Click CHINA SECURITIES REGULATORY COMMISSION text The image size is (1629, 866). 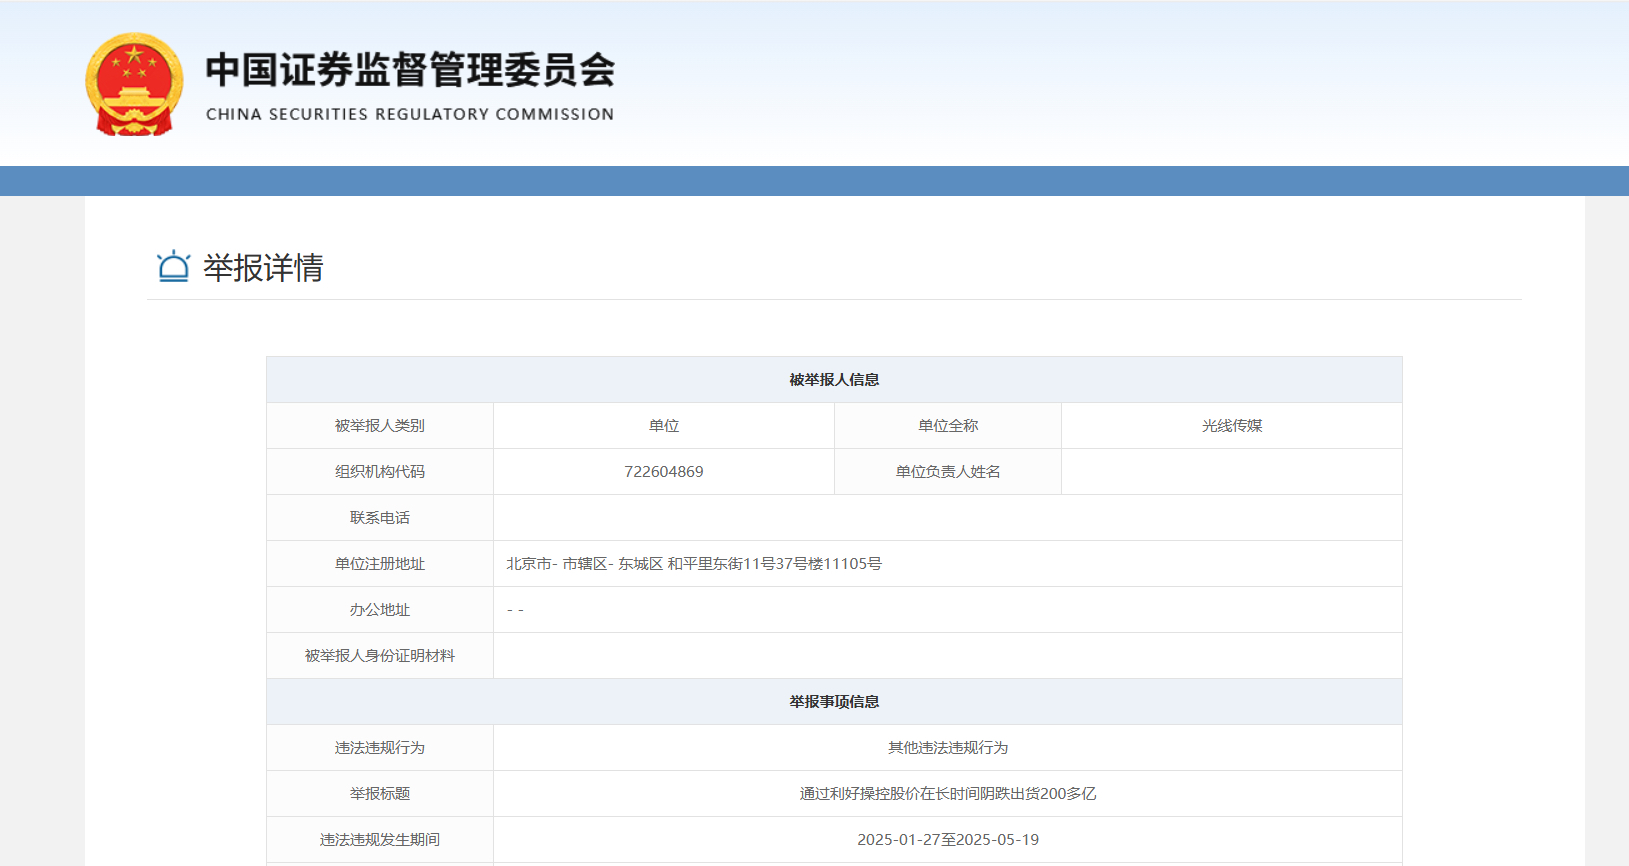[410, 114]
